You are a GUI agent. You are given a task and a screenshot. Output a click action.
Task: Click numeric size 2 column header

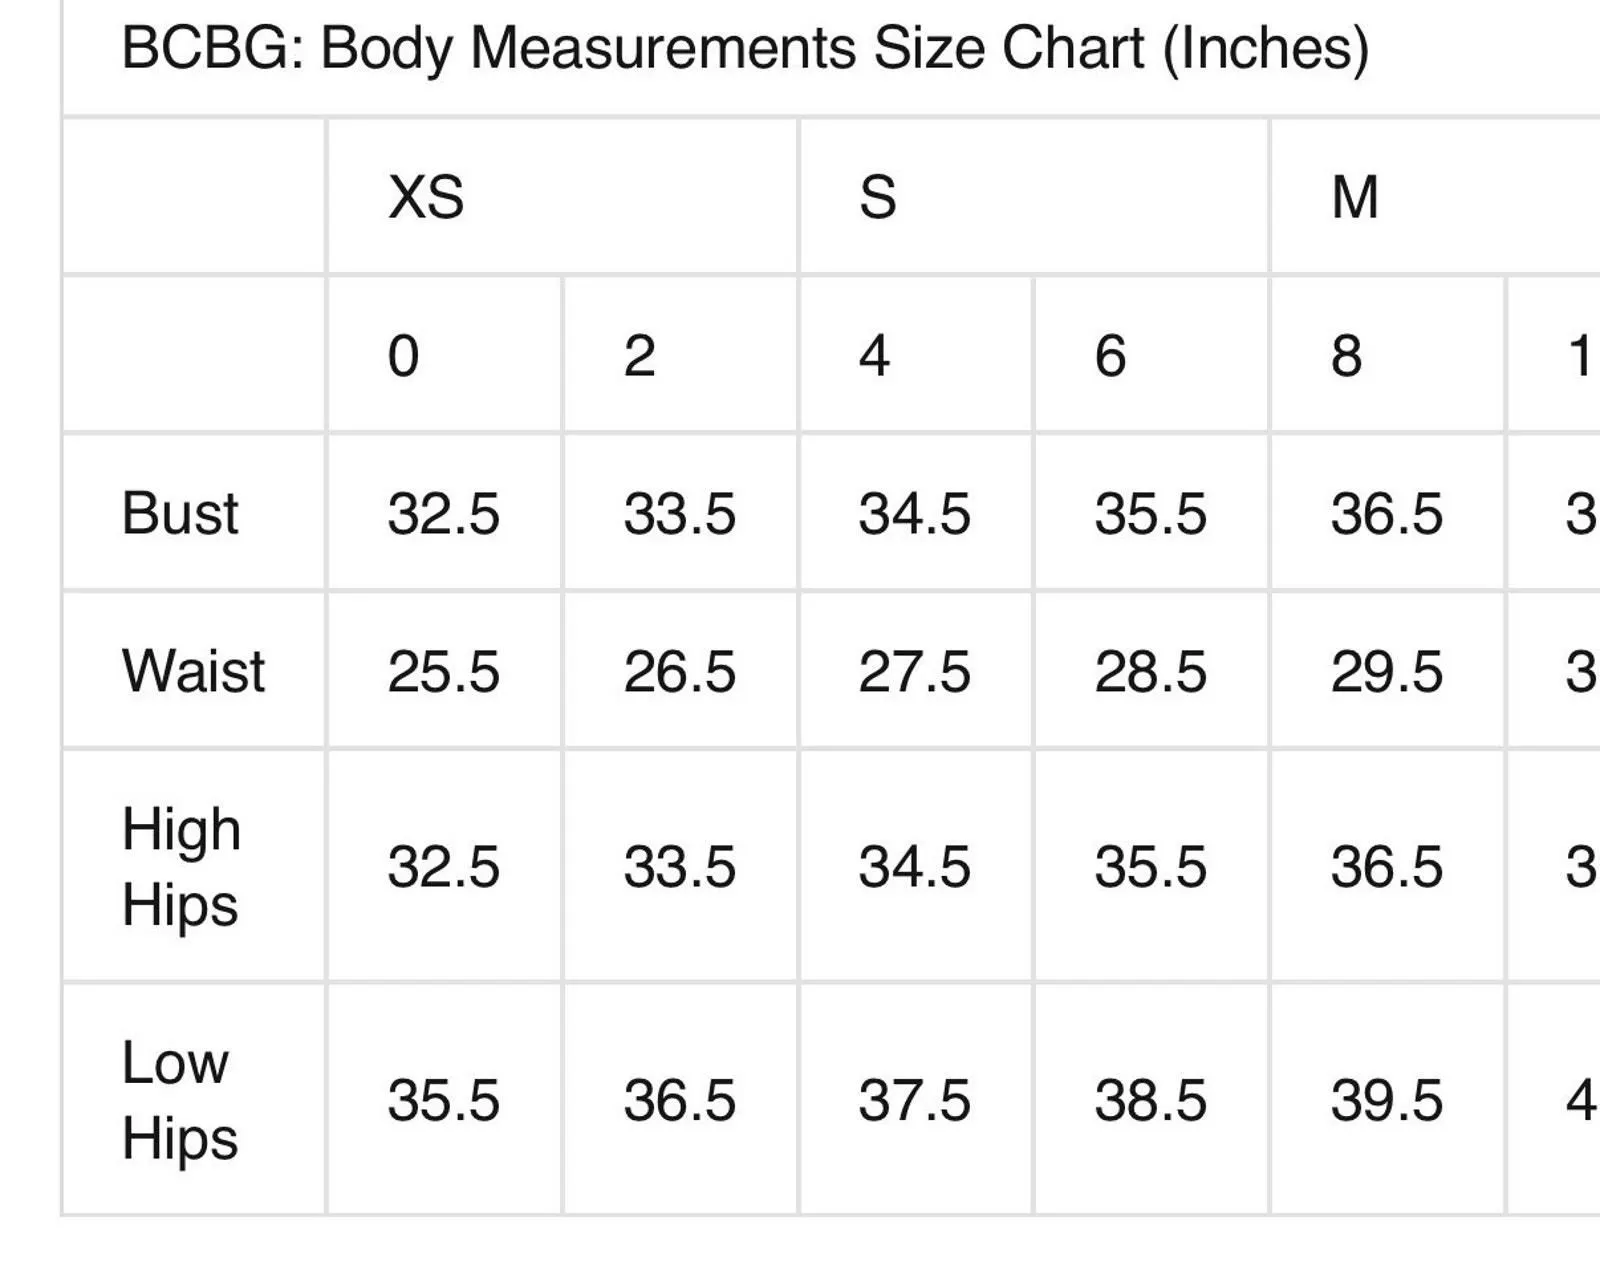680,355
